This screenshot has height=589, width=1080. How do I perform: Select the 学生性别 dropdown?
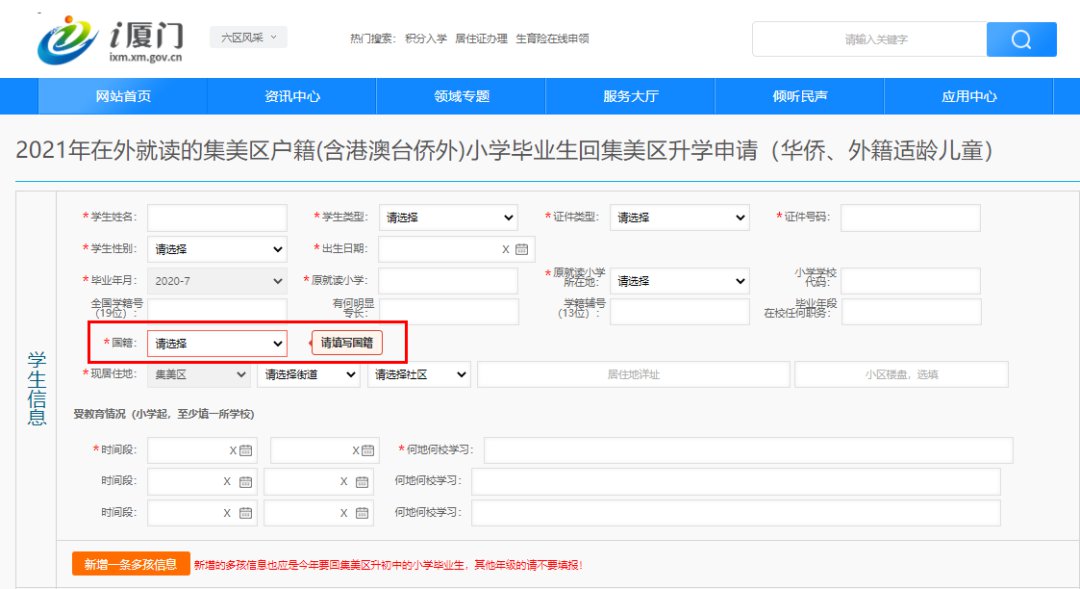(x=217, y=249)
